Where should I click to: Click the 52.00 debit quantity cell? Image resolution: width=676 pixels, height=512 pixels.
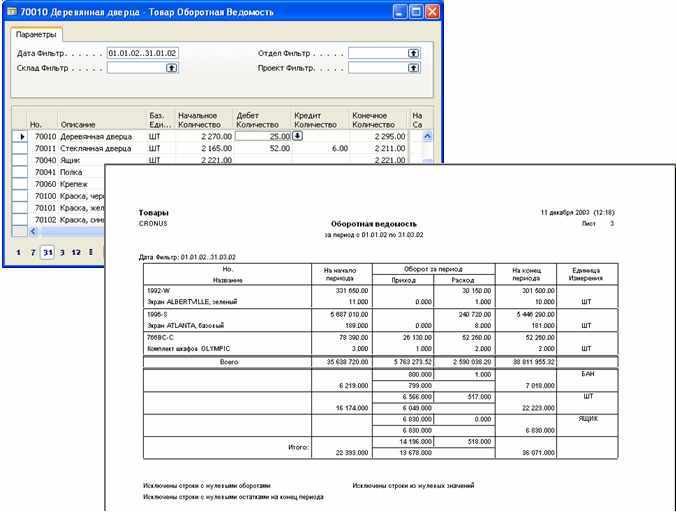pos(263,148)
